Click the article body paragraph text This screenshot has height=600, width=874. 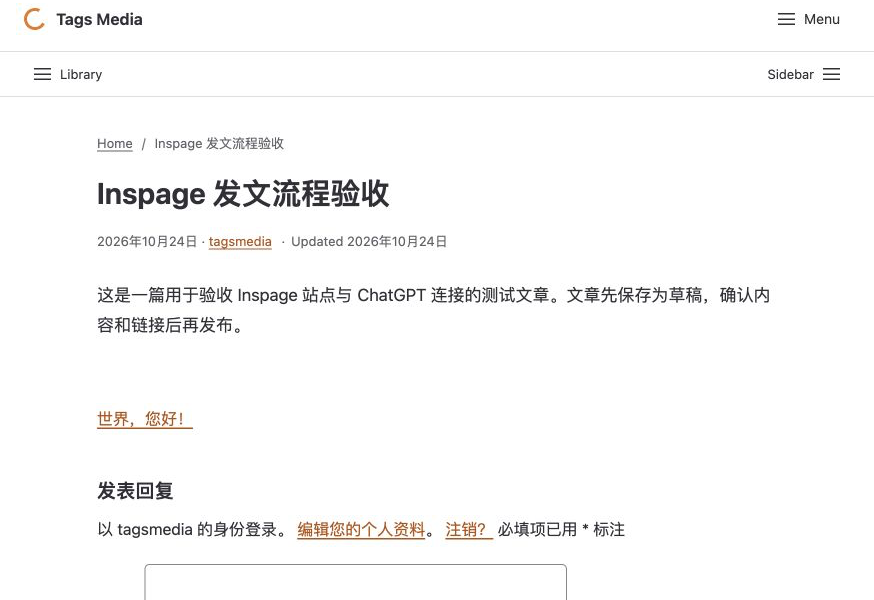click(x=433, y=310)
